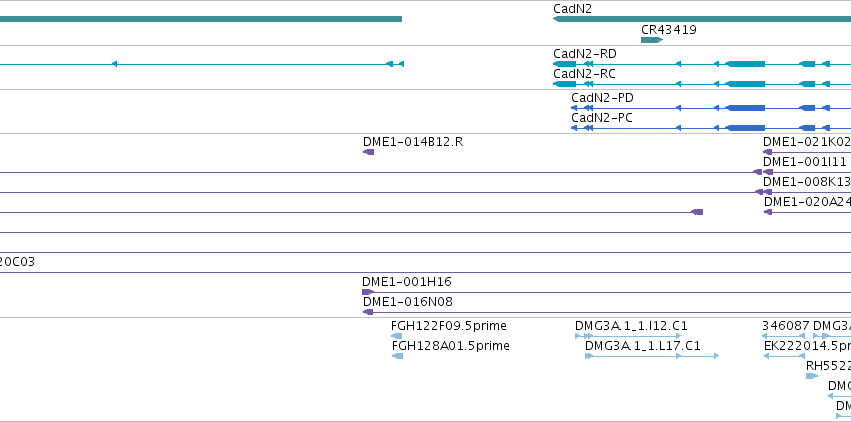The height and width of the screenshot is (422, 851).
Task: Click the CR43419 gene feature
Action: [652, 40]
